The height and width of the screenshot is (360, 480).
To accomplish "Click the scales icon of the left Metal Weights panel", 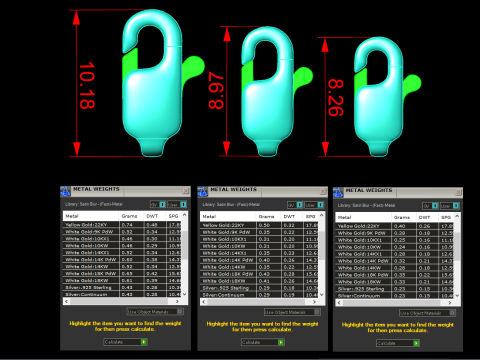I will 65,191.
